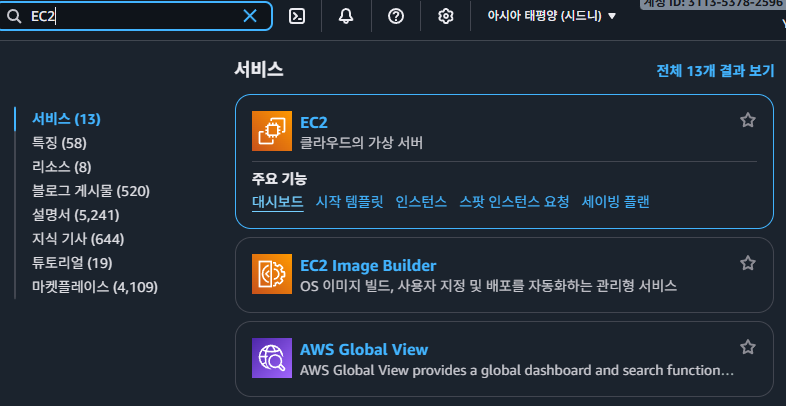
Task: Click the AWS Global View icon
Action: (x=272, y=358)
